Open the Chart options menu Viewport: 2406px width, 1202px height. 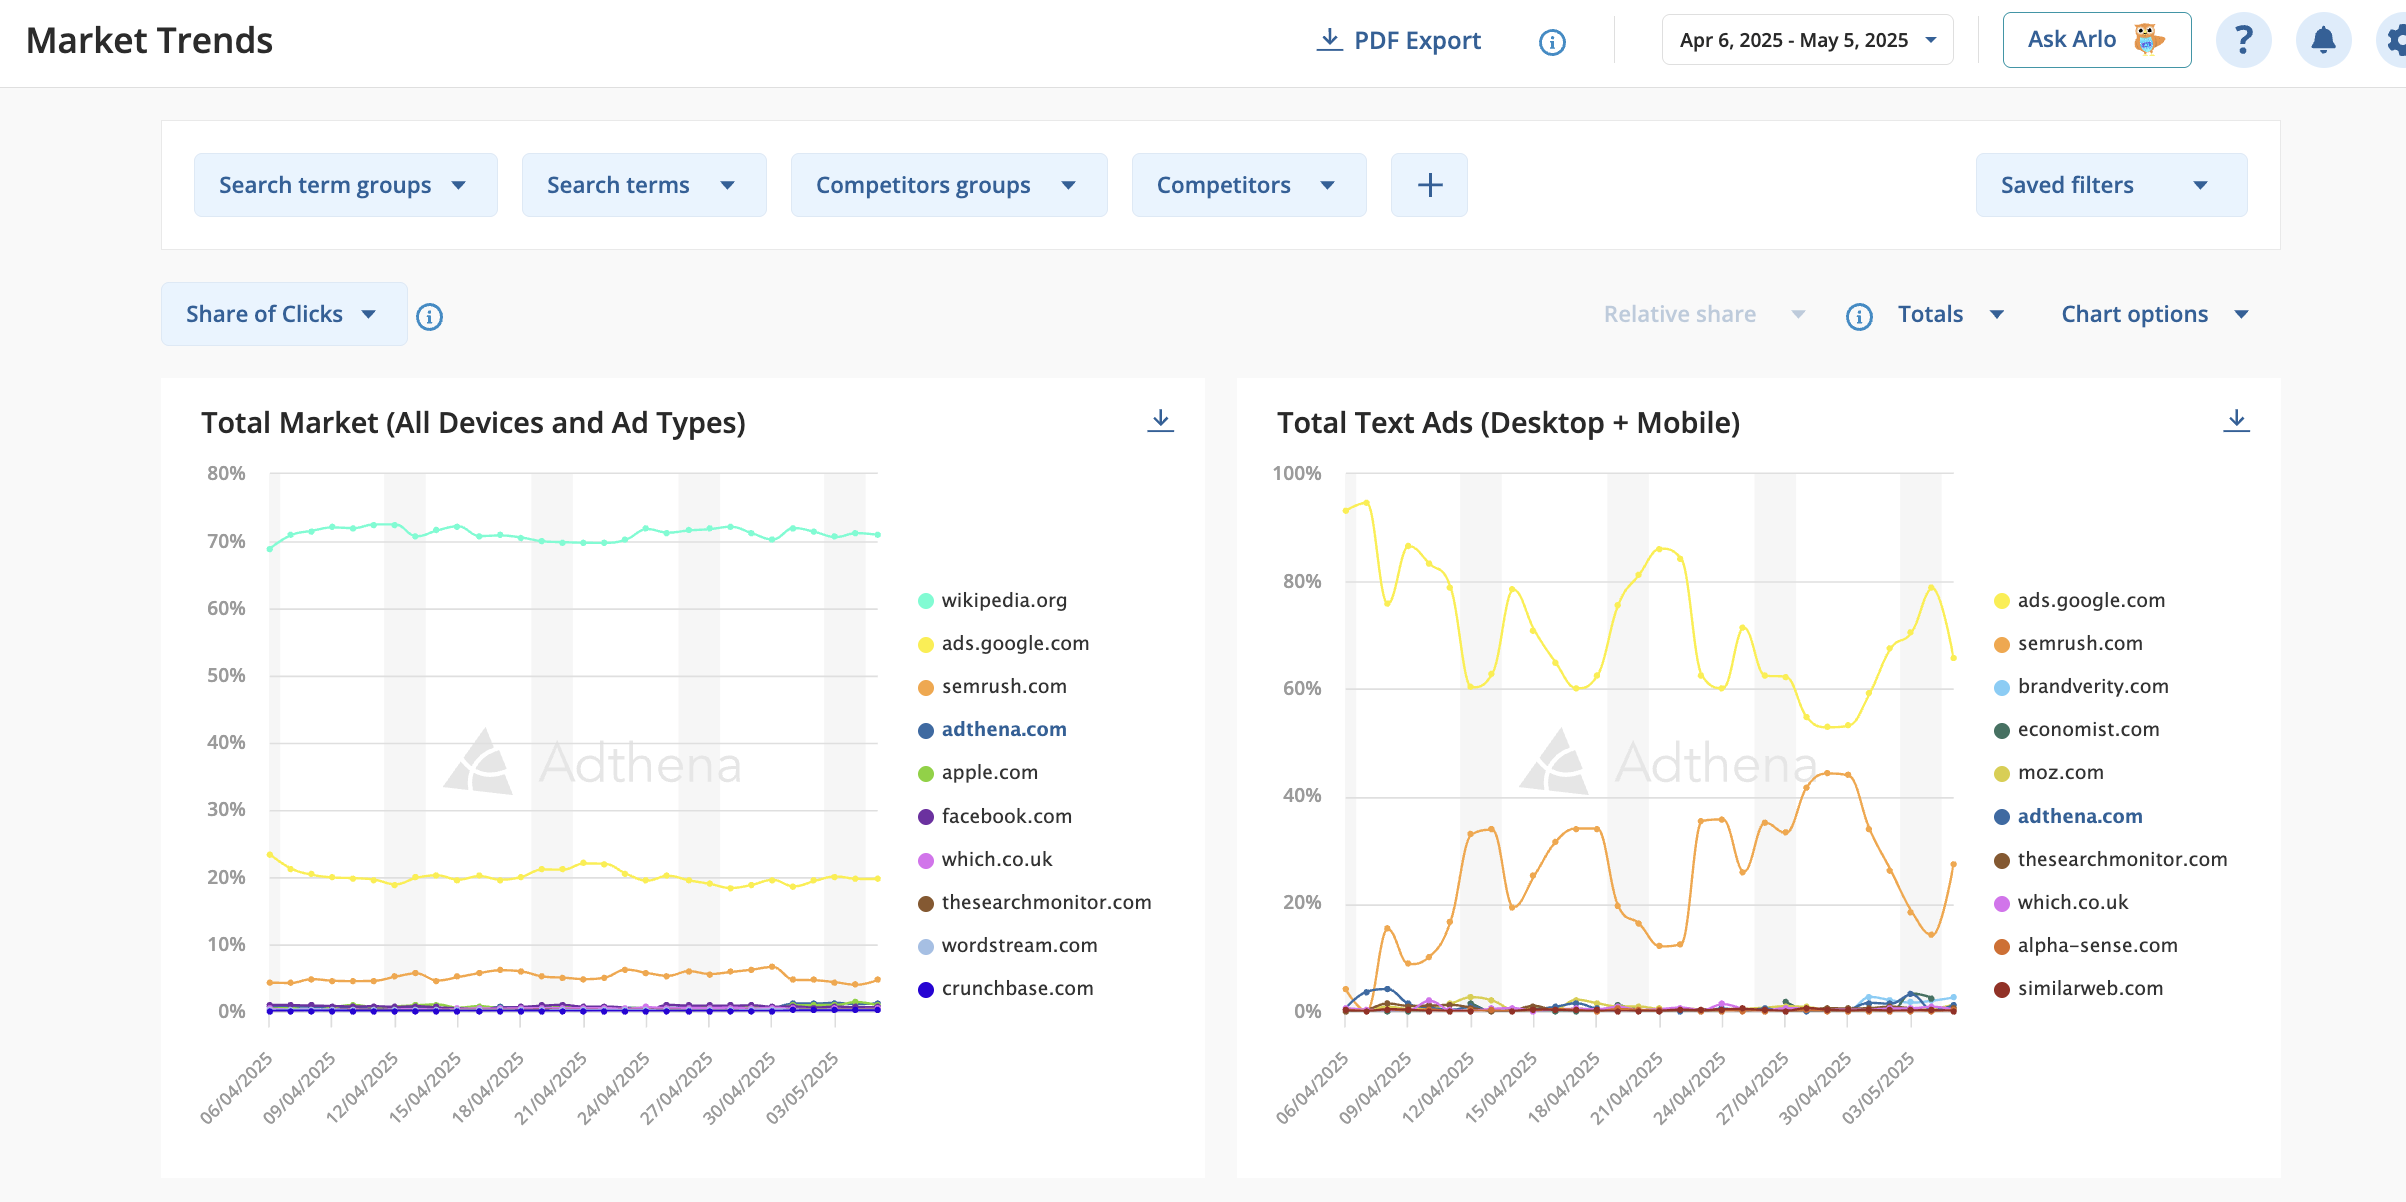(x=2154, y=314)
